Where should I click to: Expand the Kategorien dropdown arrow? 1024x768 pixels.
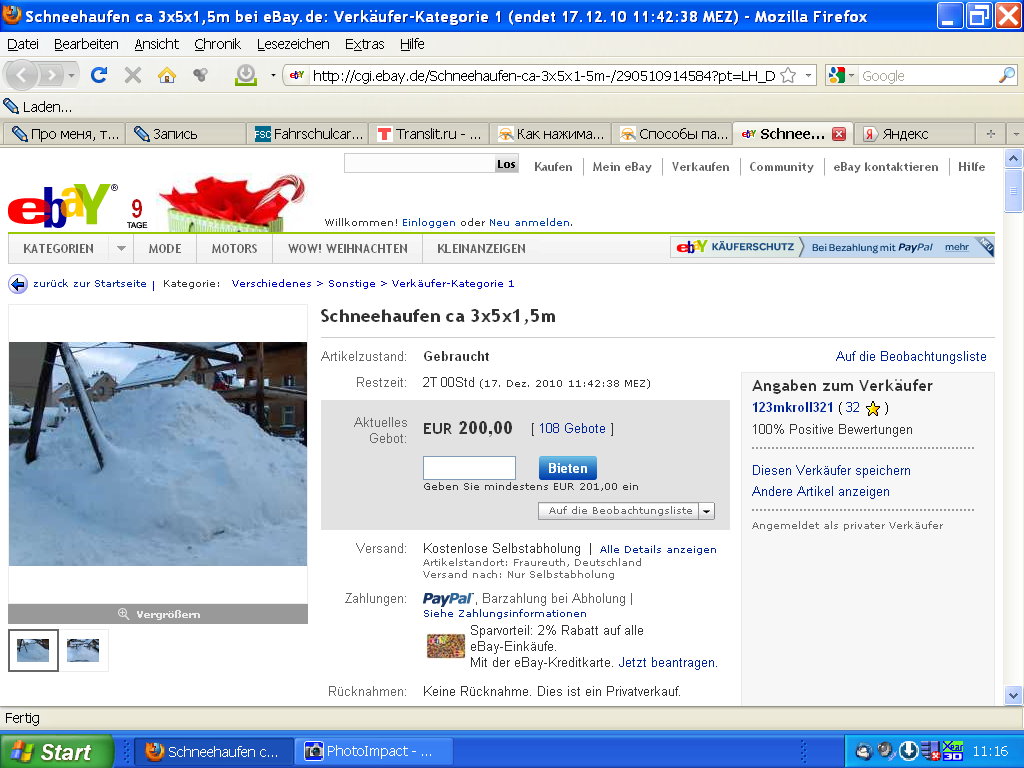120,249
